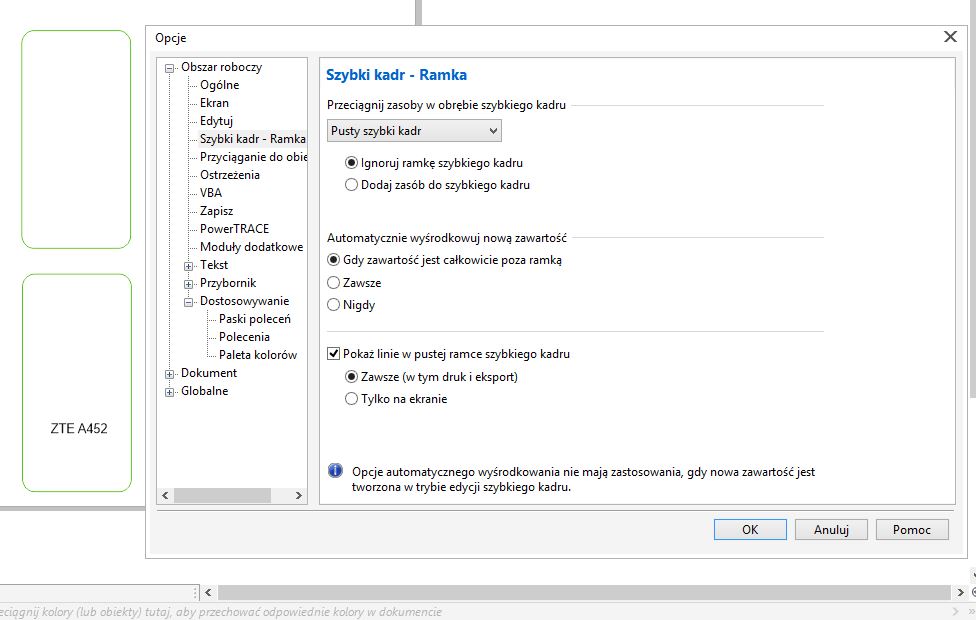The image size is (976, 620).
Task: Expand the Globalne tree node
Action: 170,392
